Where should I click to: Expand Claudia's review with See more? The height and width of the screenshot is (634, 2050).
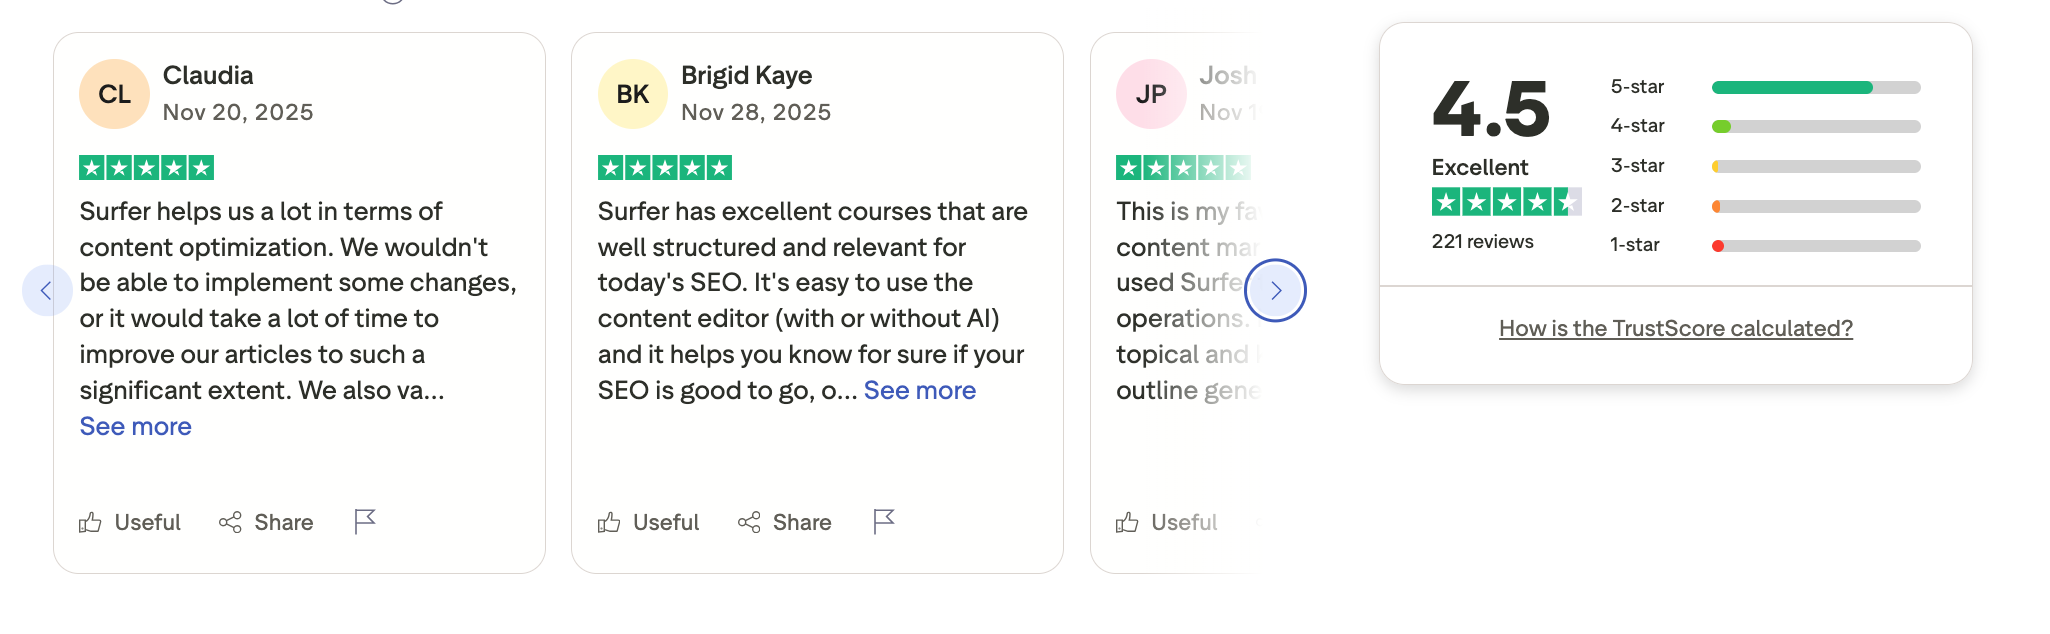tap(134, 426)
